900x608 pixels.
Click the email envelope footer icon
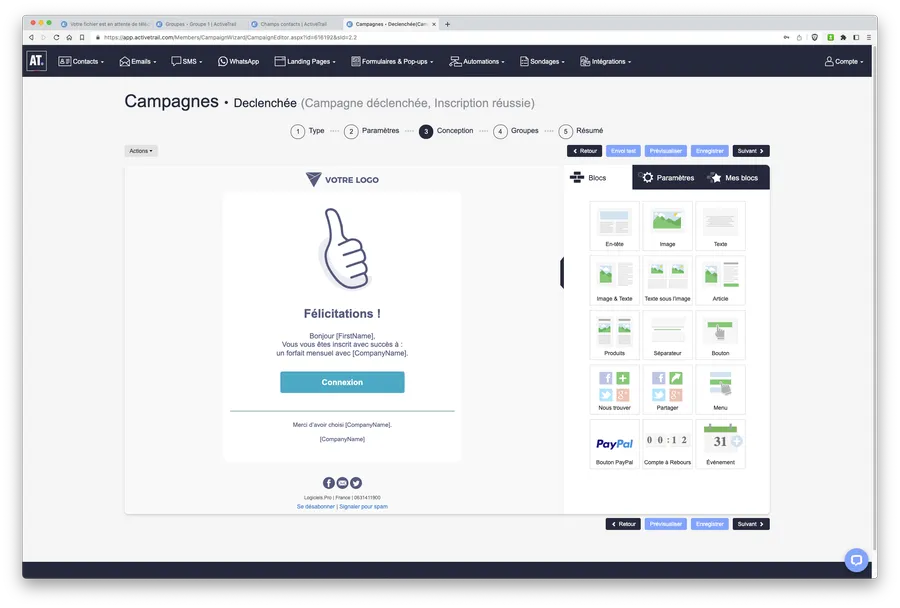(x=342, y=483)
